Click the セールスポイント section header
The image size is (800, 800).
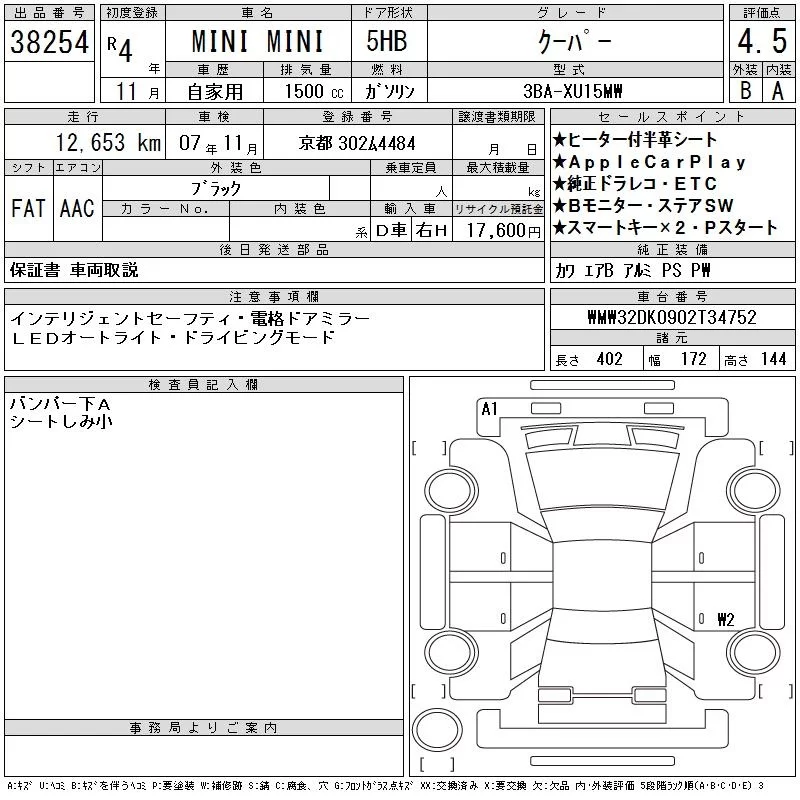pos(672,117)
